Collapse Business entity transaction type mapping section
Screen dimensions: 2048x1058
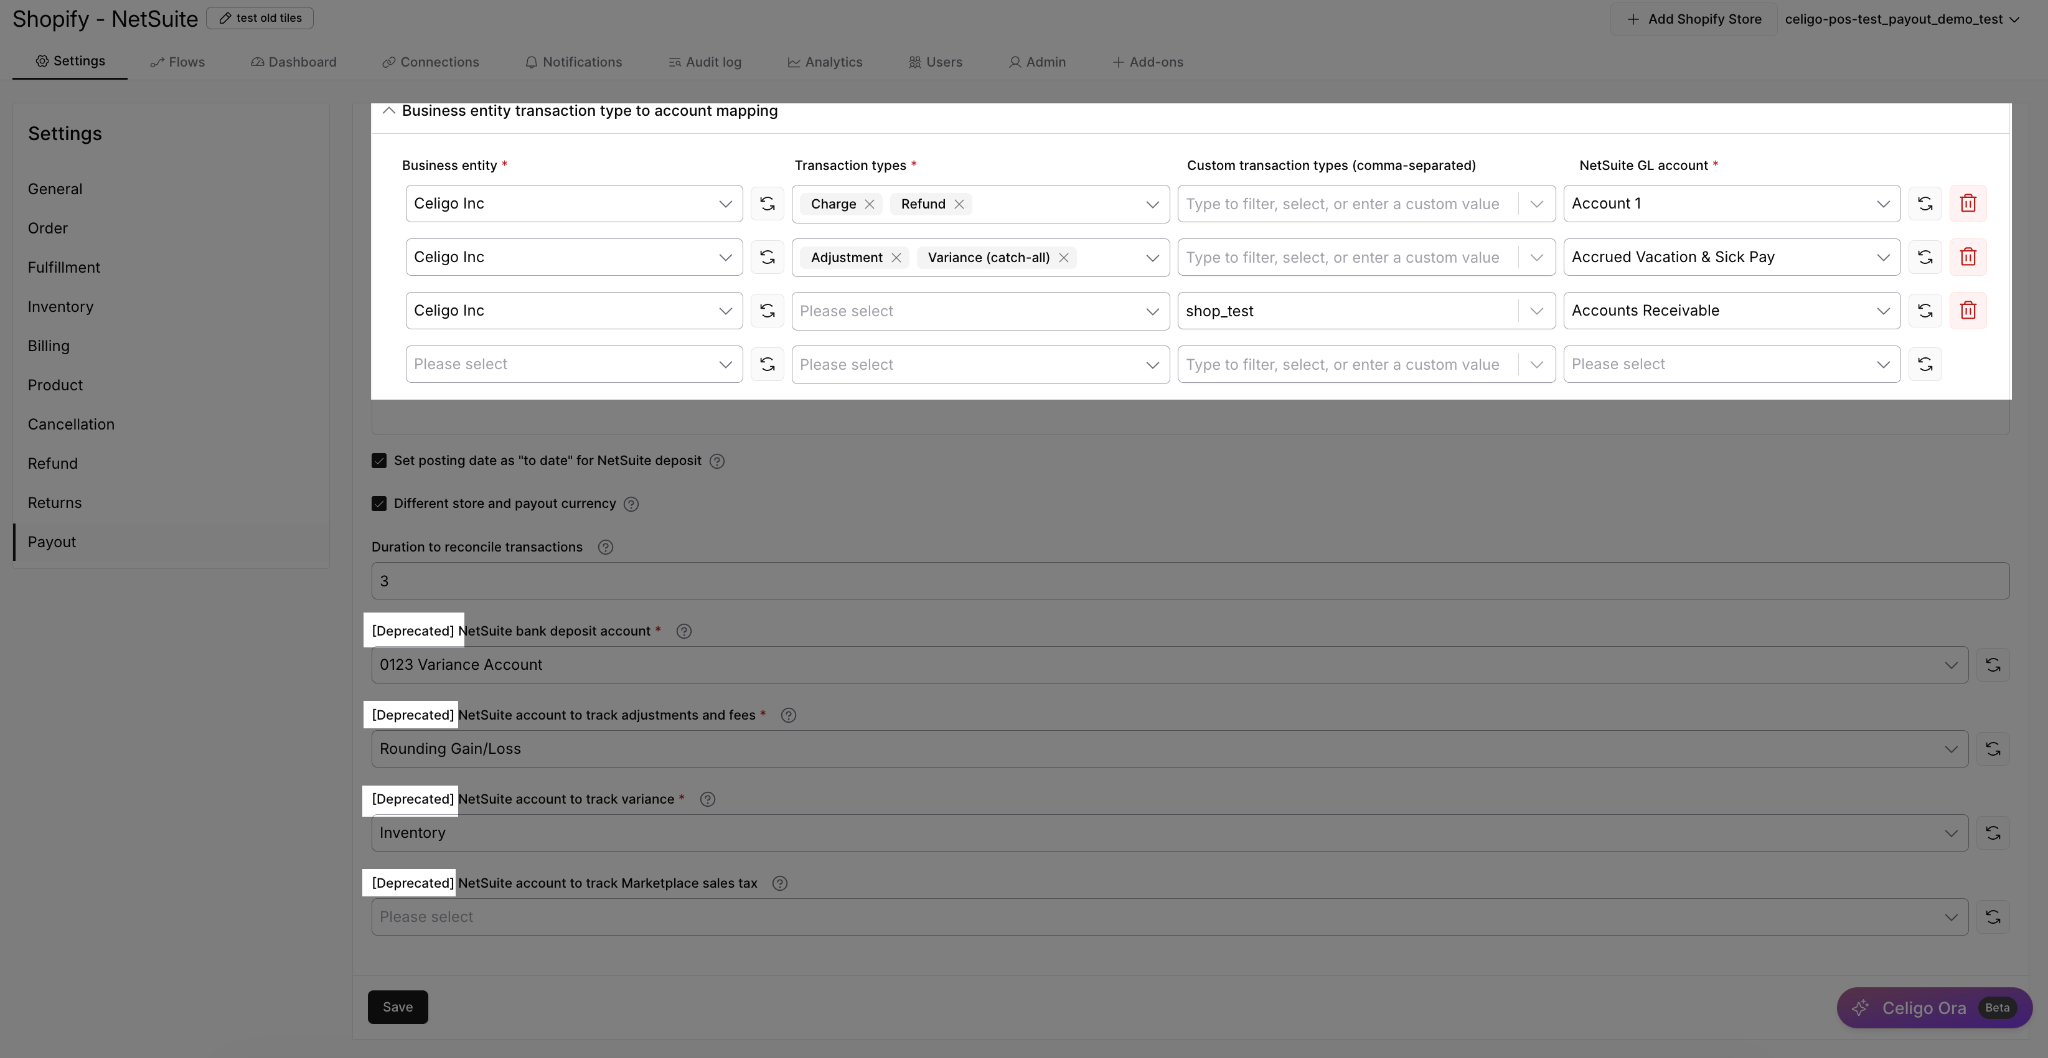pos(389,111)
